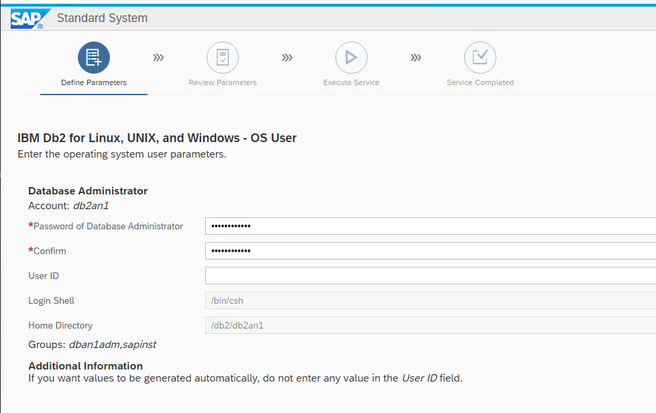Click the Password of Database Administrator label

click(108, 226)
